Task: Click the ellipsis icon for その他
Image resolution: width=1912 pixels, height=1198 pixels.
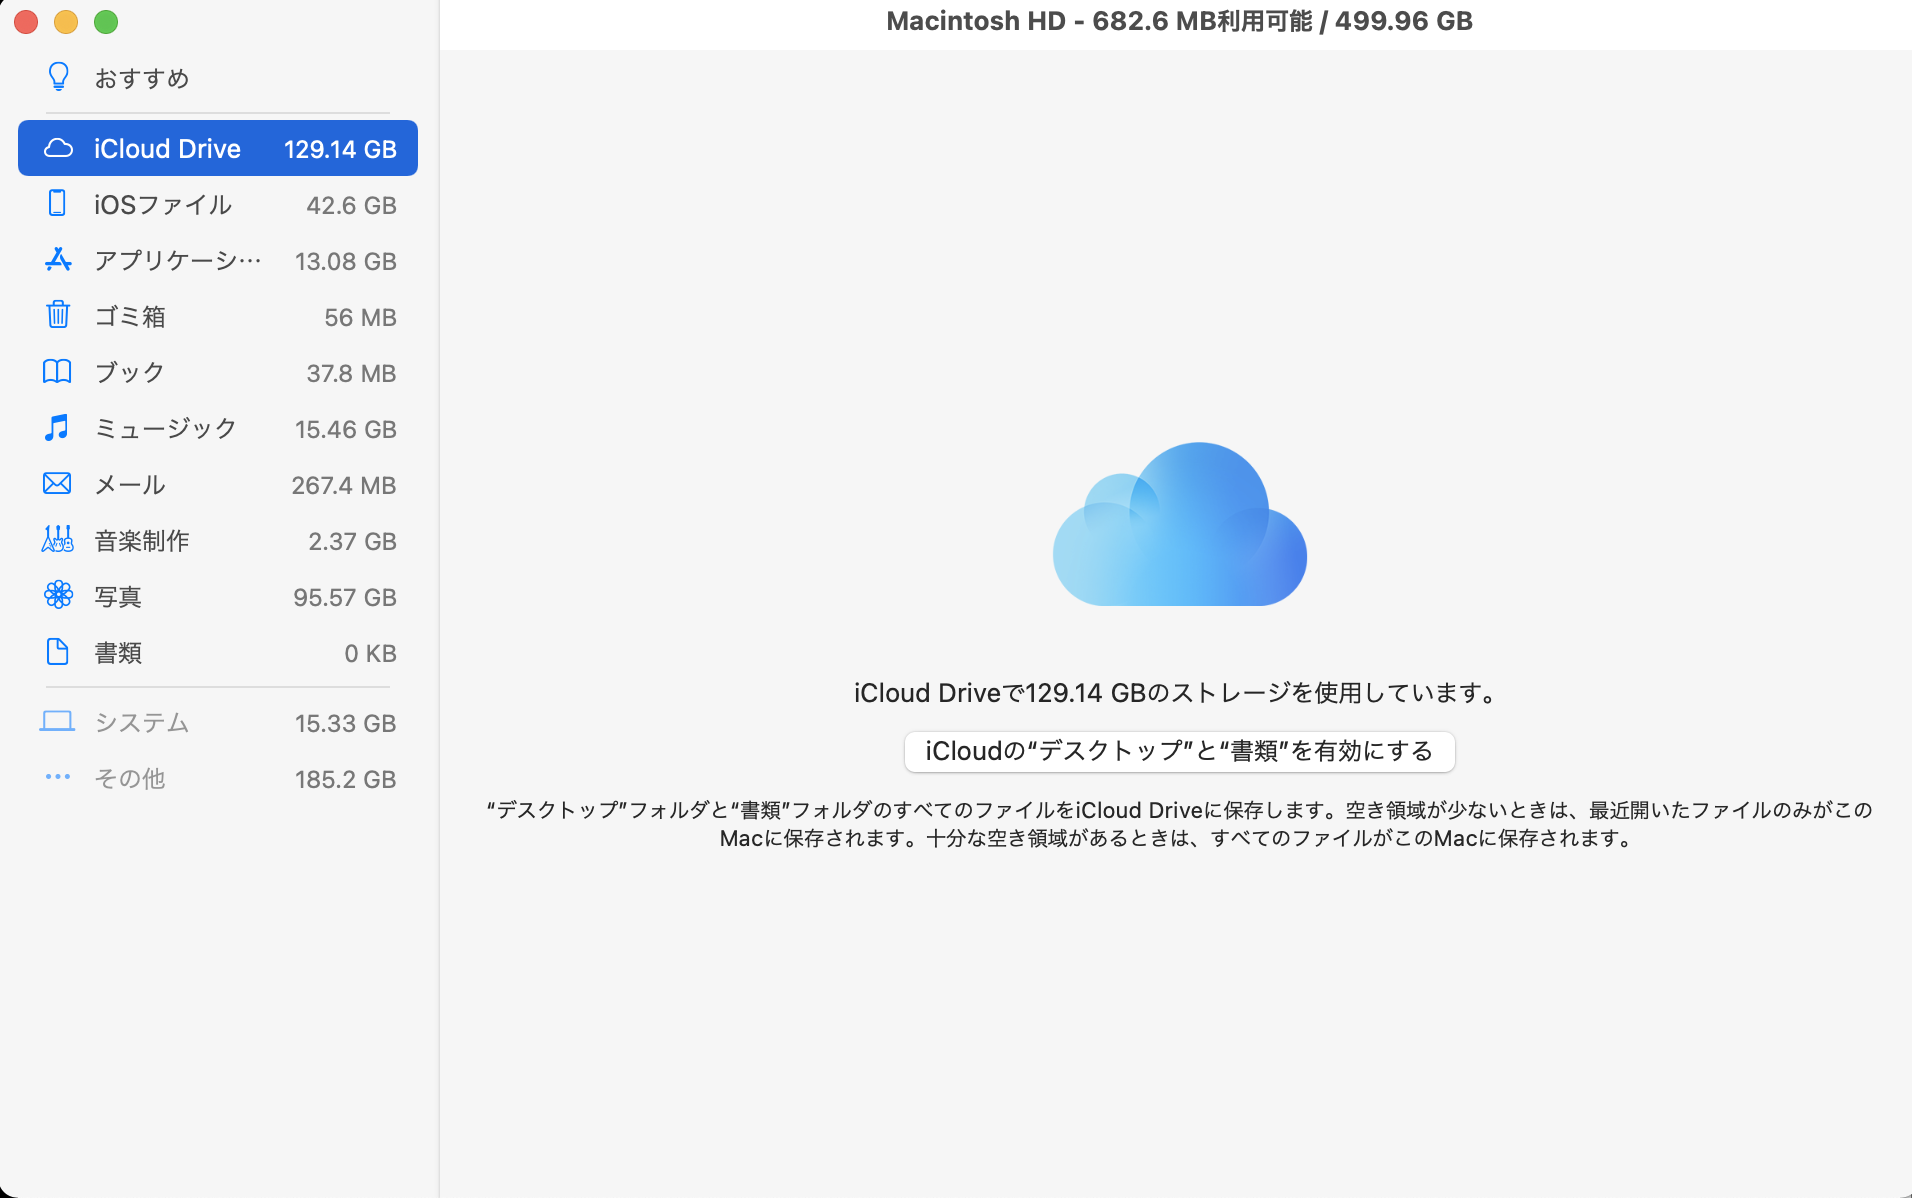Action: (58, 777)
